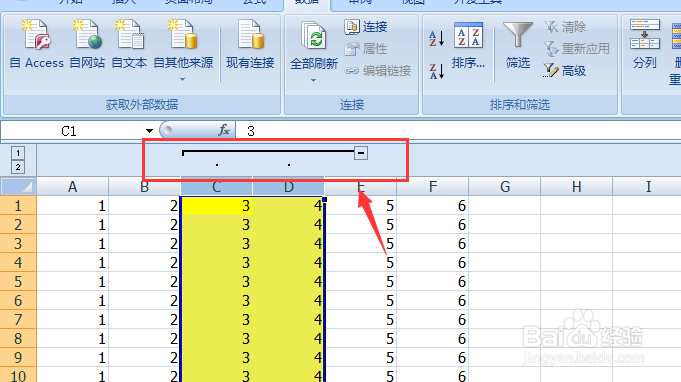Open data range Properties (属性)
This screenshot has height=382, width=681.
pos(366,49)
